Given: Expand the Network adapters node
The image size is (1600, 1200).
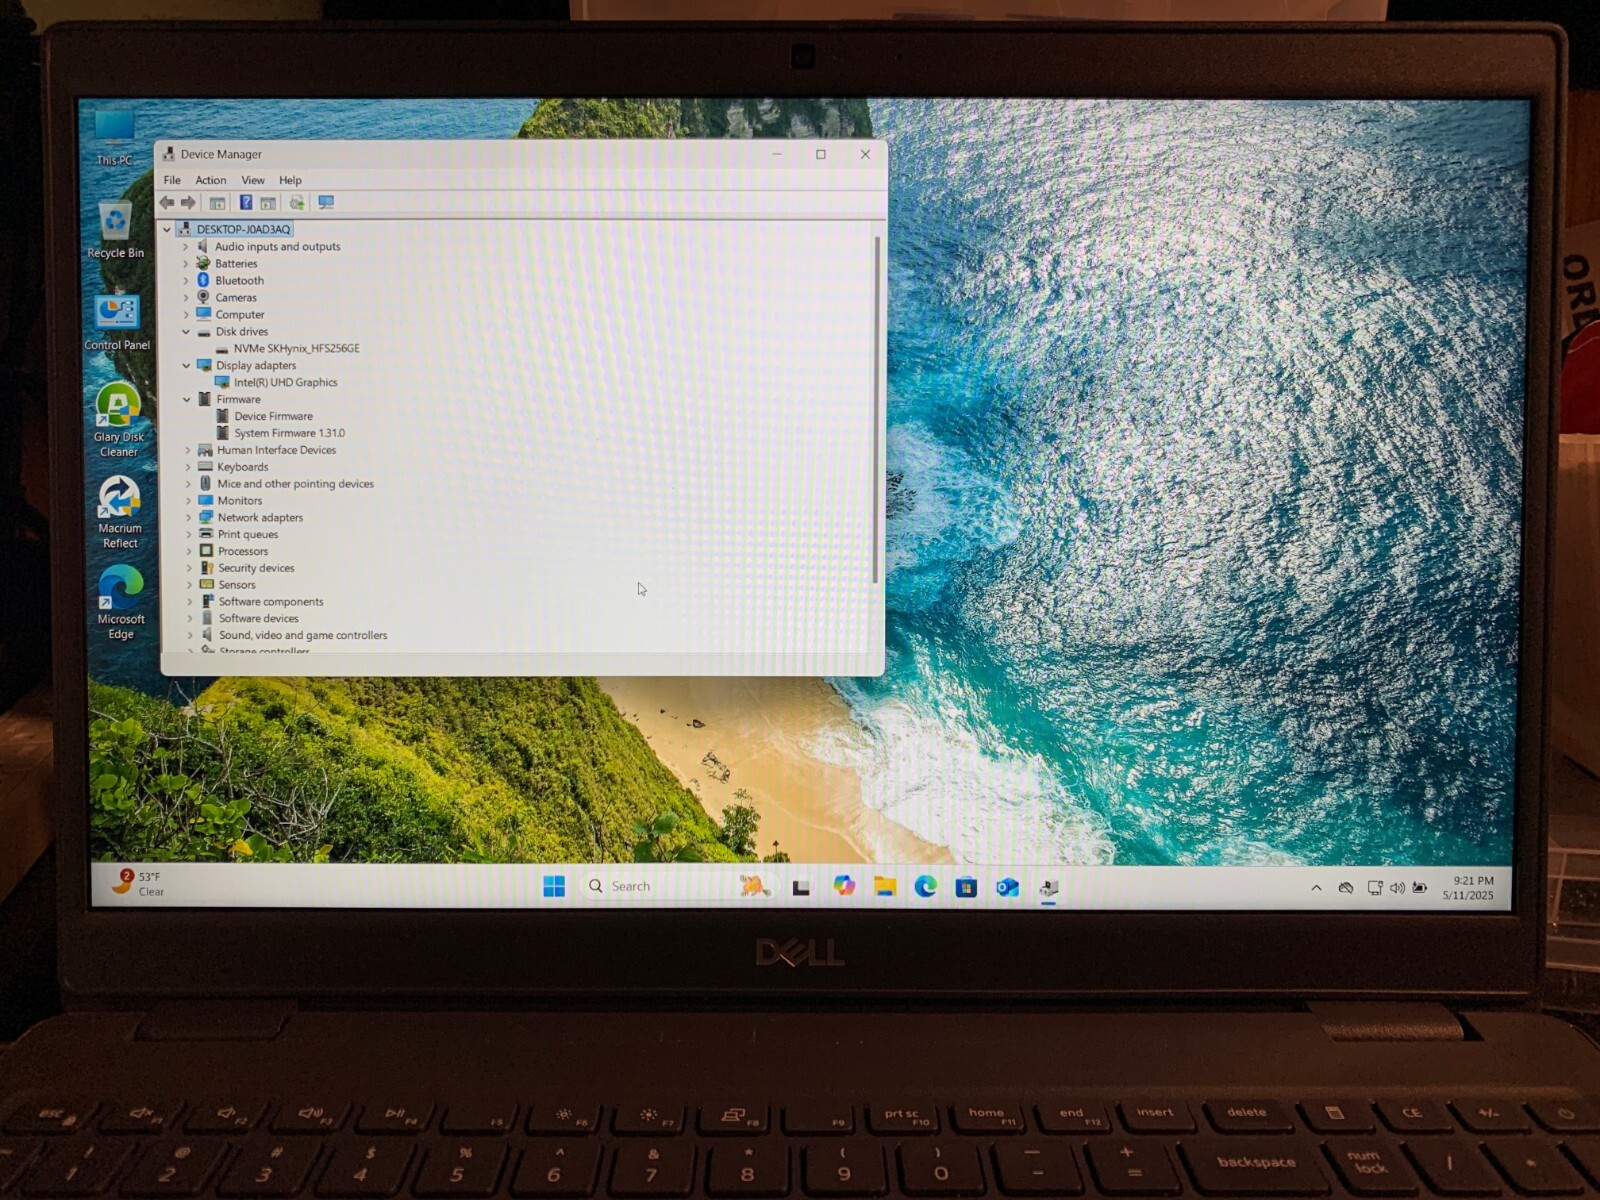Looking at the screenshot, I should point(188,518).
